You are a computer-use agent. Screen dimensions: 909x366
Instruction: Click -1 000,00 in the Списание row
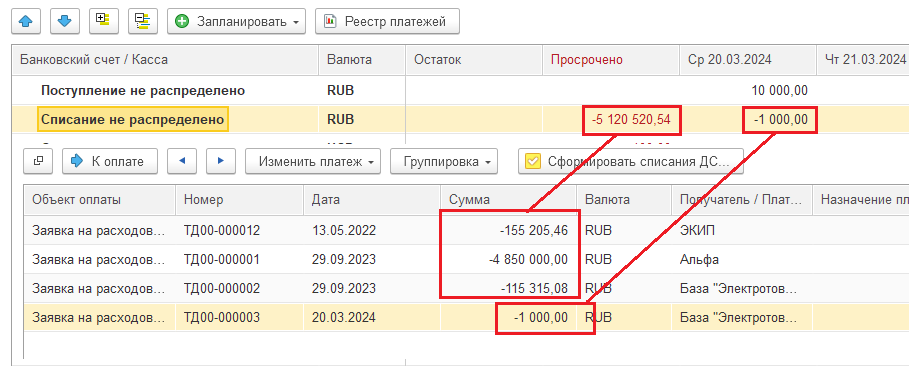(780, 119)
